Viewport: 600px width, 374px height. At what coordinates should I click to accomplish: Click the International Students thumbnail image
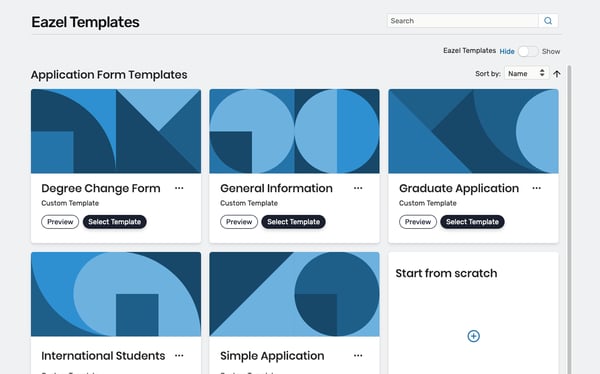[116, 294]
